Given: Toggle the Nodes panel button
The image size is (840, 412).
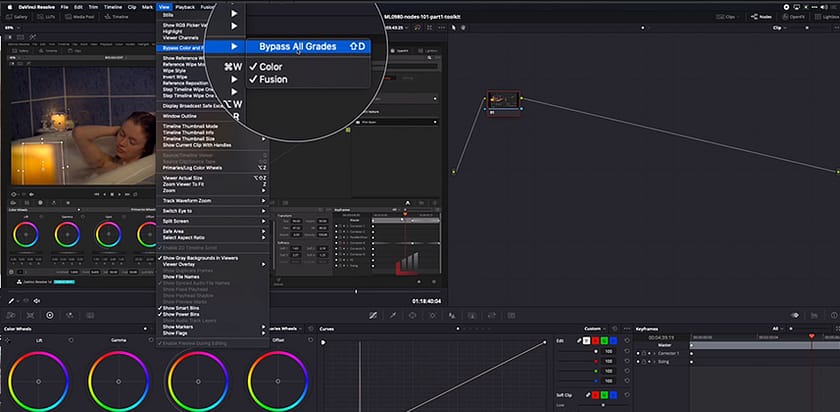Looking at the screenshot, I should click(761, 17).
